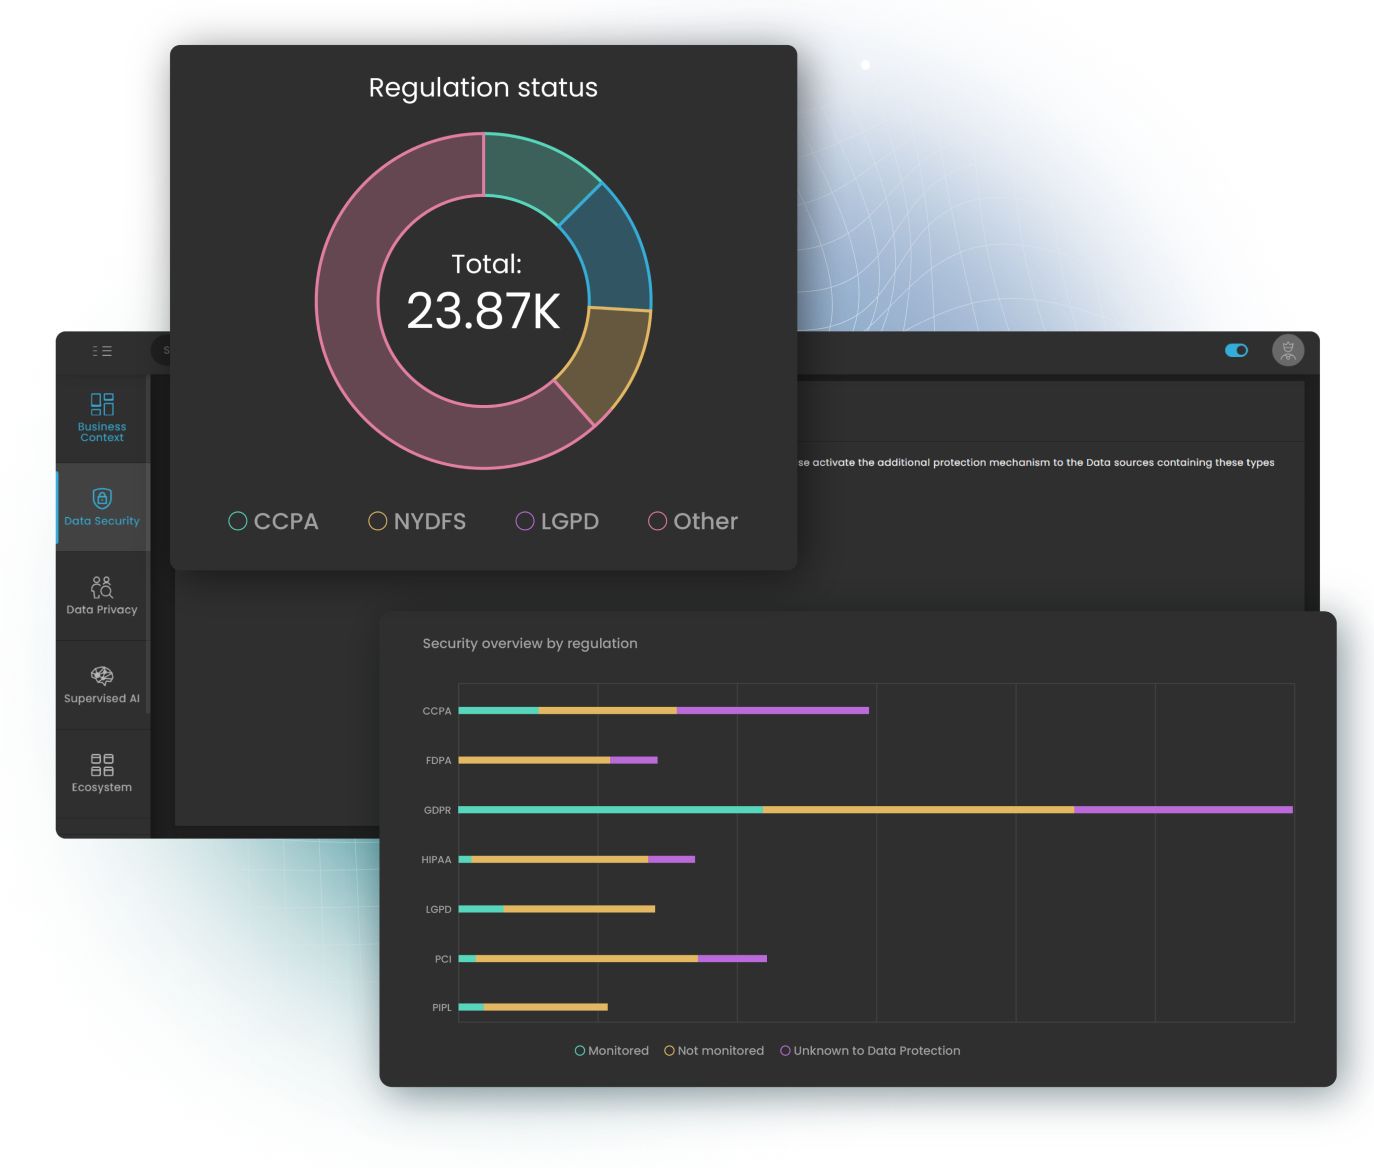Toggle the CCPA legend in donut chart

click(273, 521)
